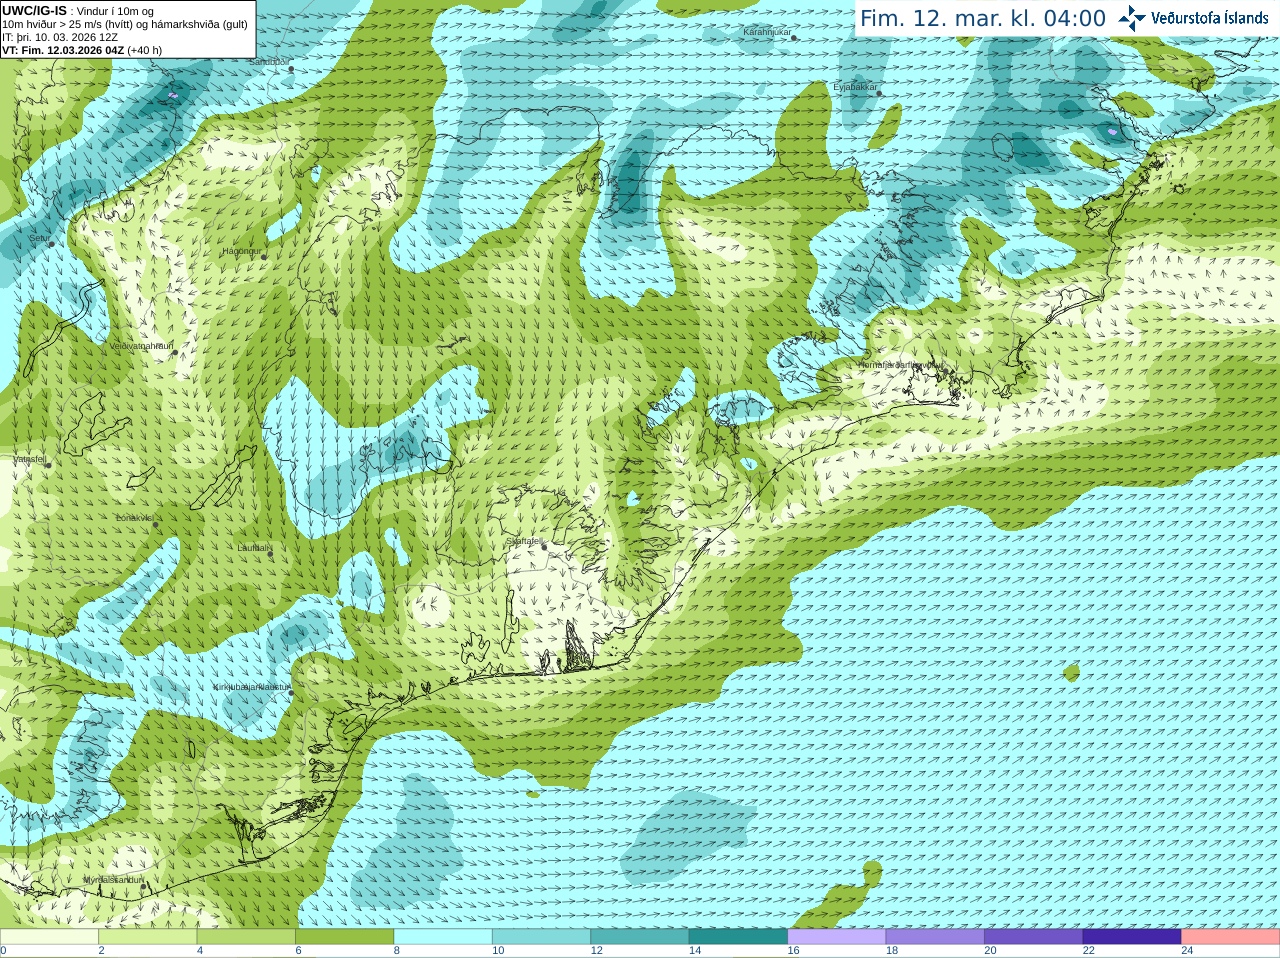1280x958 pixels.
Task: Click the 10–12 m/s turquoise legend swatch
Action: tap(541, 937)
